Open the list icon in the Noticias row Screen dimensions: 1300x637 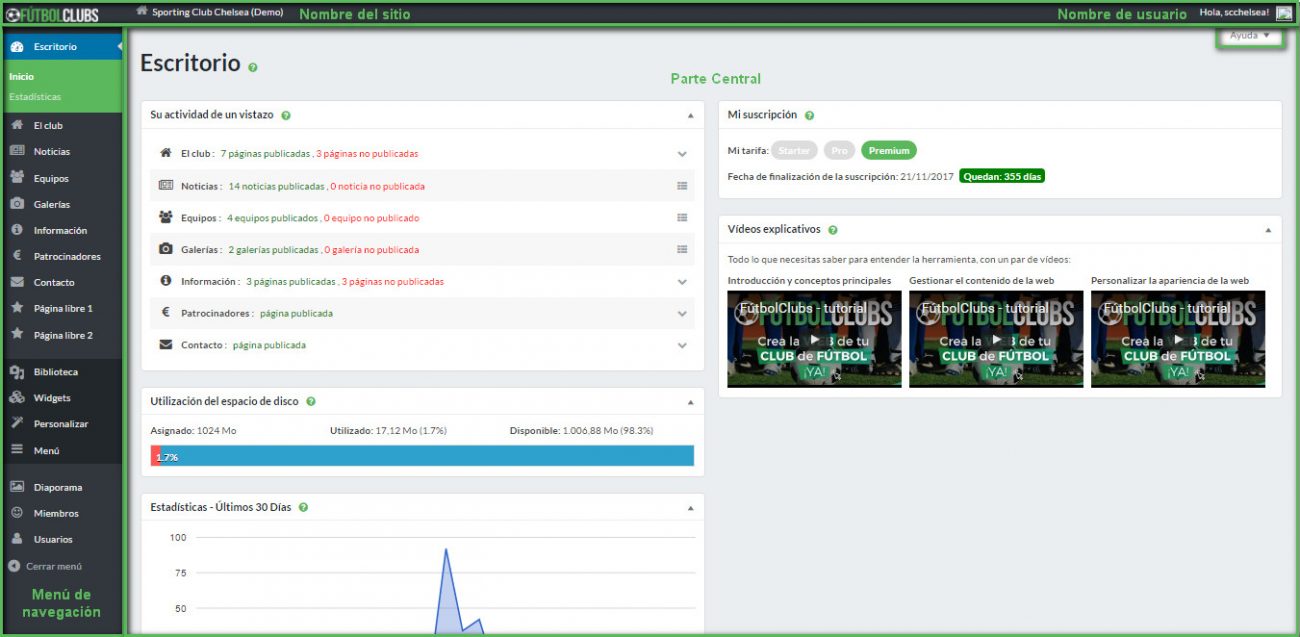point(682,186)
